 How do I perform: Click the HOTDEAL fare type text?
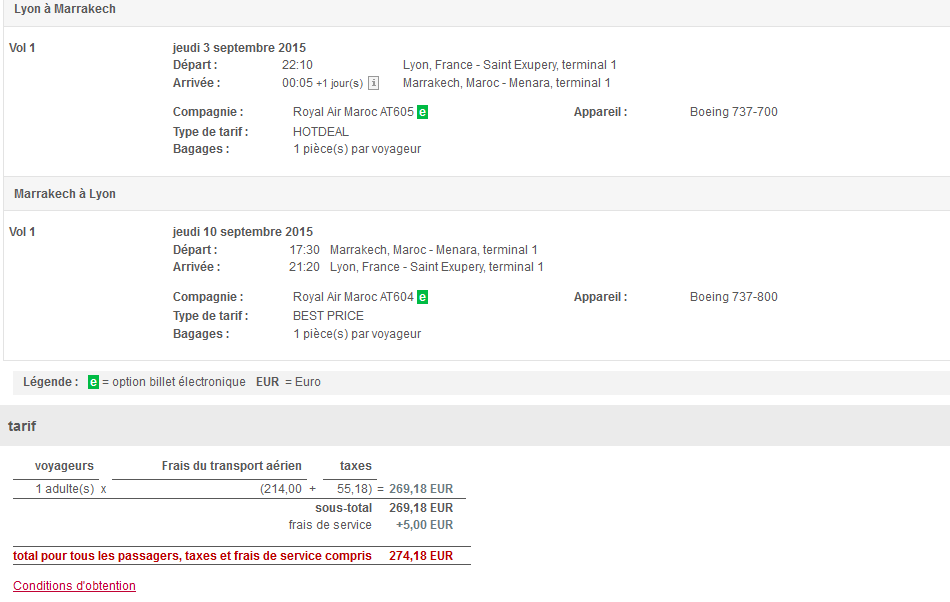click(x=321, y=131)
